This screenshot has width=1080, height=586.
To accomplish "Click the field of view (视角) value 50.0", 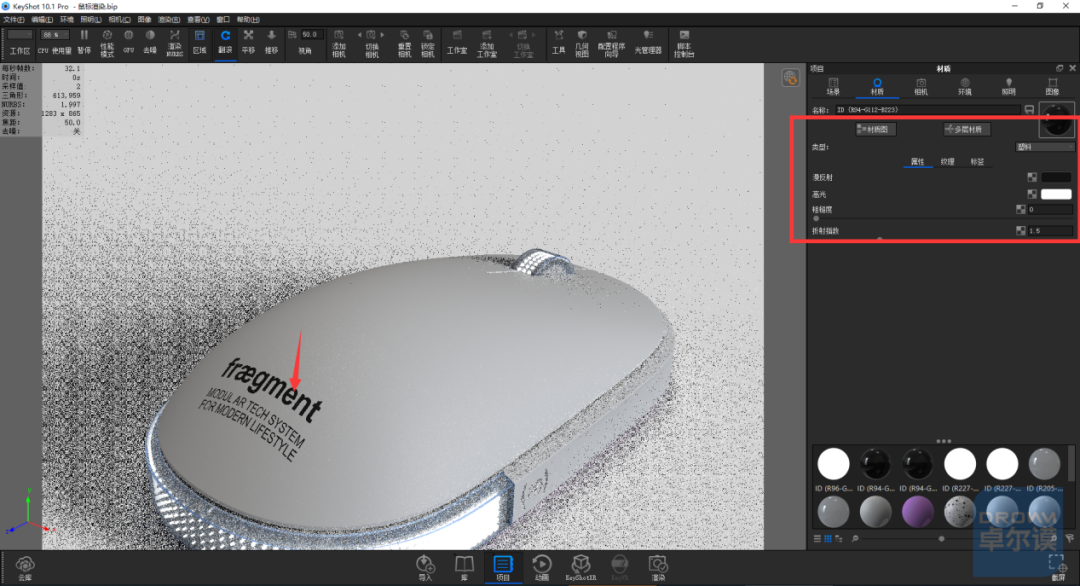I will pyautogui.click(x=311, y=34).
